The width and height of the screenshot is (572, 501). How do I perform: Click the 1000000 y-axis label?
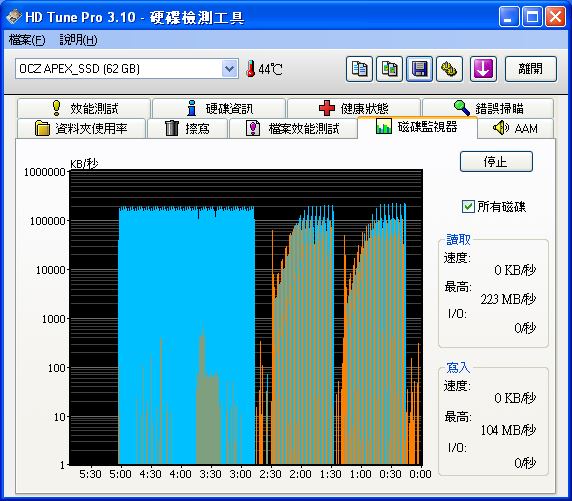(x=45, y=172)
